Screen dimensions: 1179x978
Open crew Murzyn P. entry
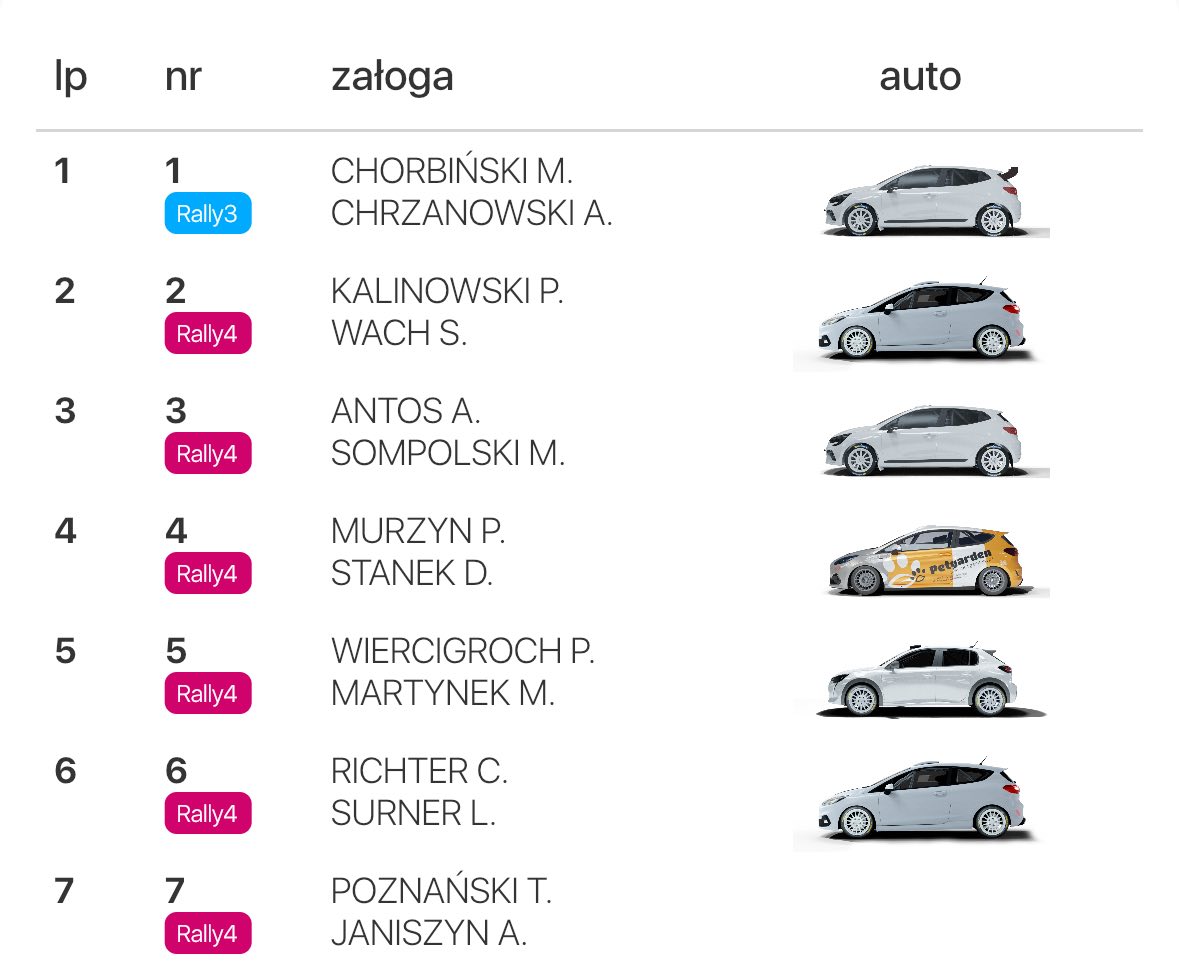click(418, 531)
